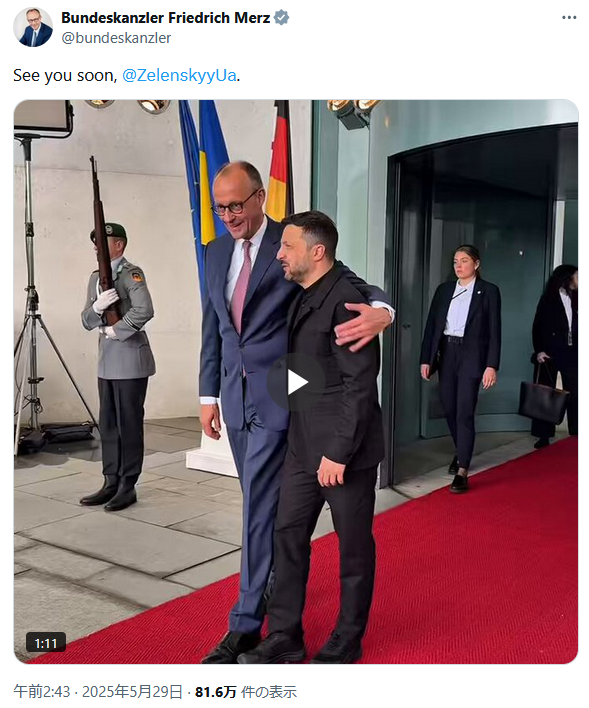Open the 81.6万 件の表示 view count
Viewport: 589px width, 708px height.
pos(246,692)
